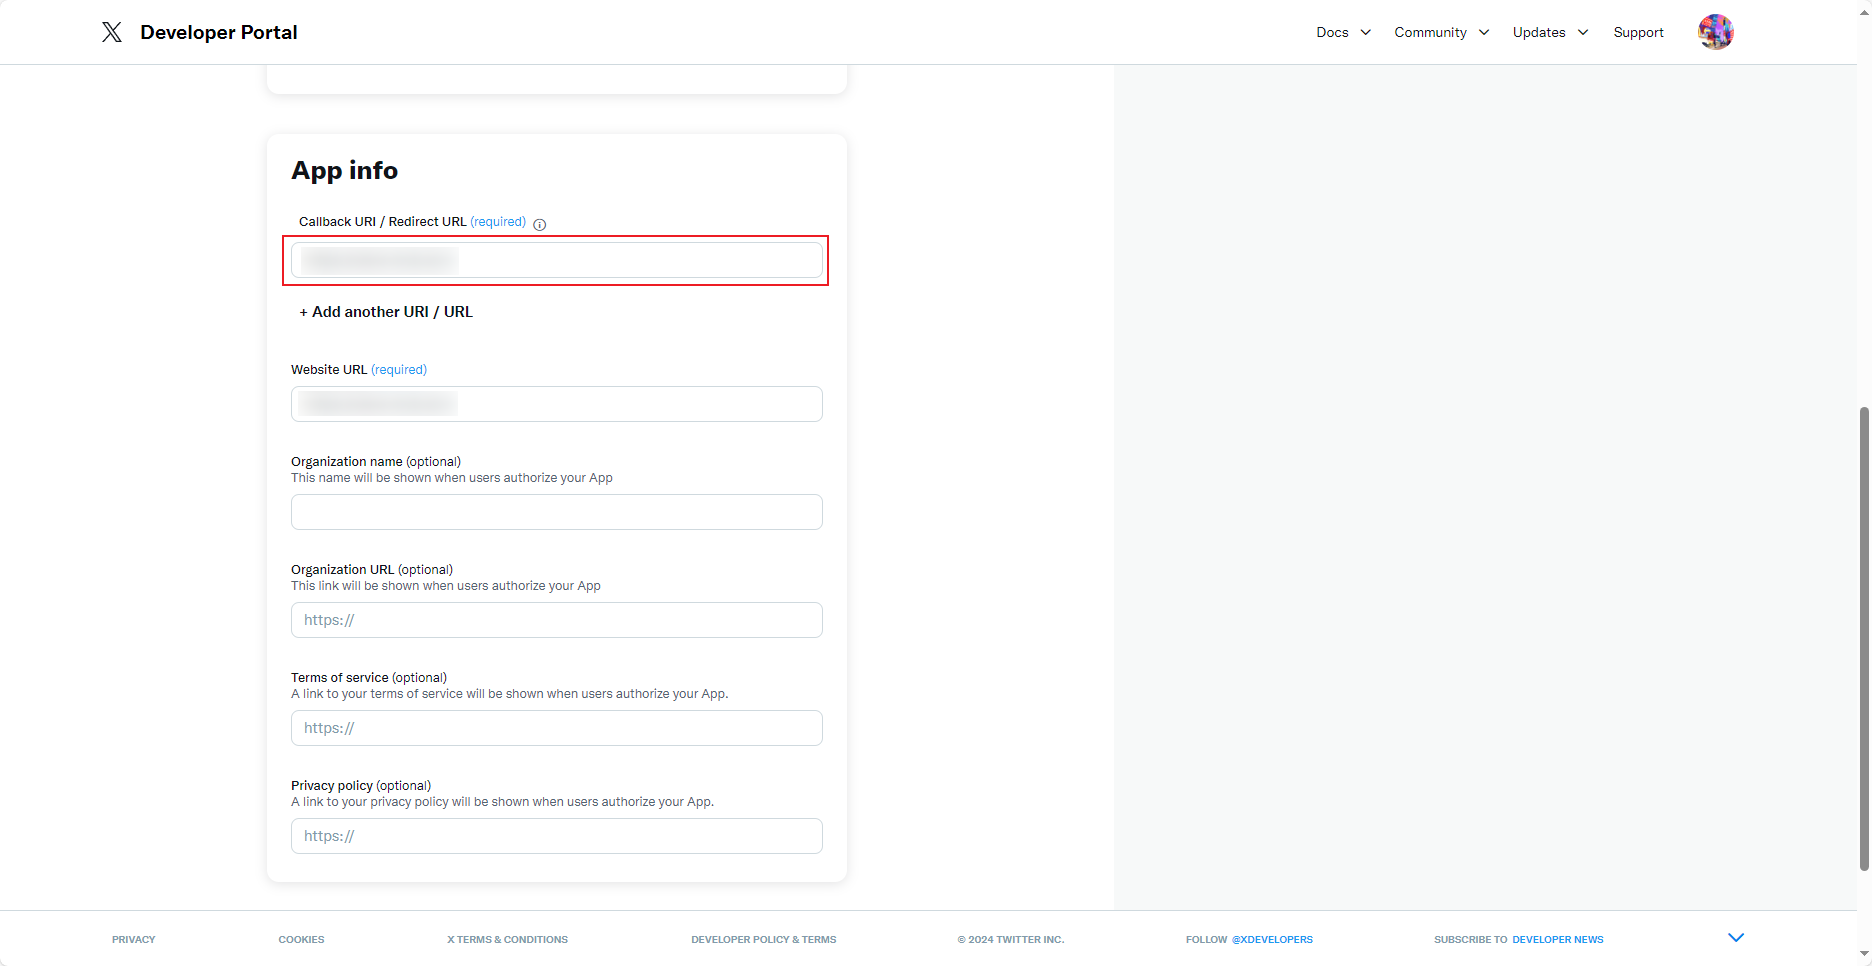Open the Privacy footer link
Screen dimensions: 1872x966
134,939
